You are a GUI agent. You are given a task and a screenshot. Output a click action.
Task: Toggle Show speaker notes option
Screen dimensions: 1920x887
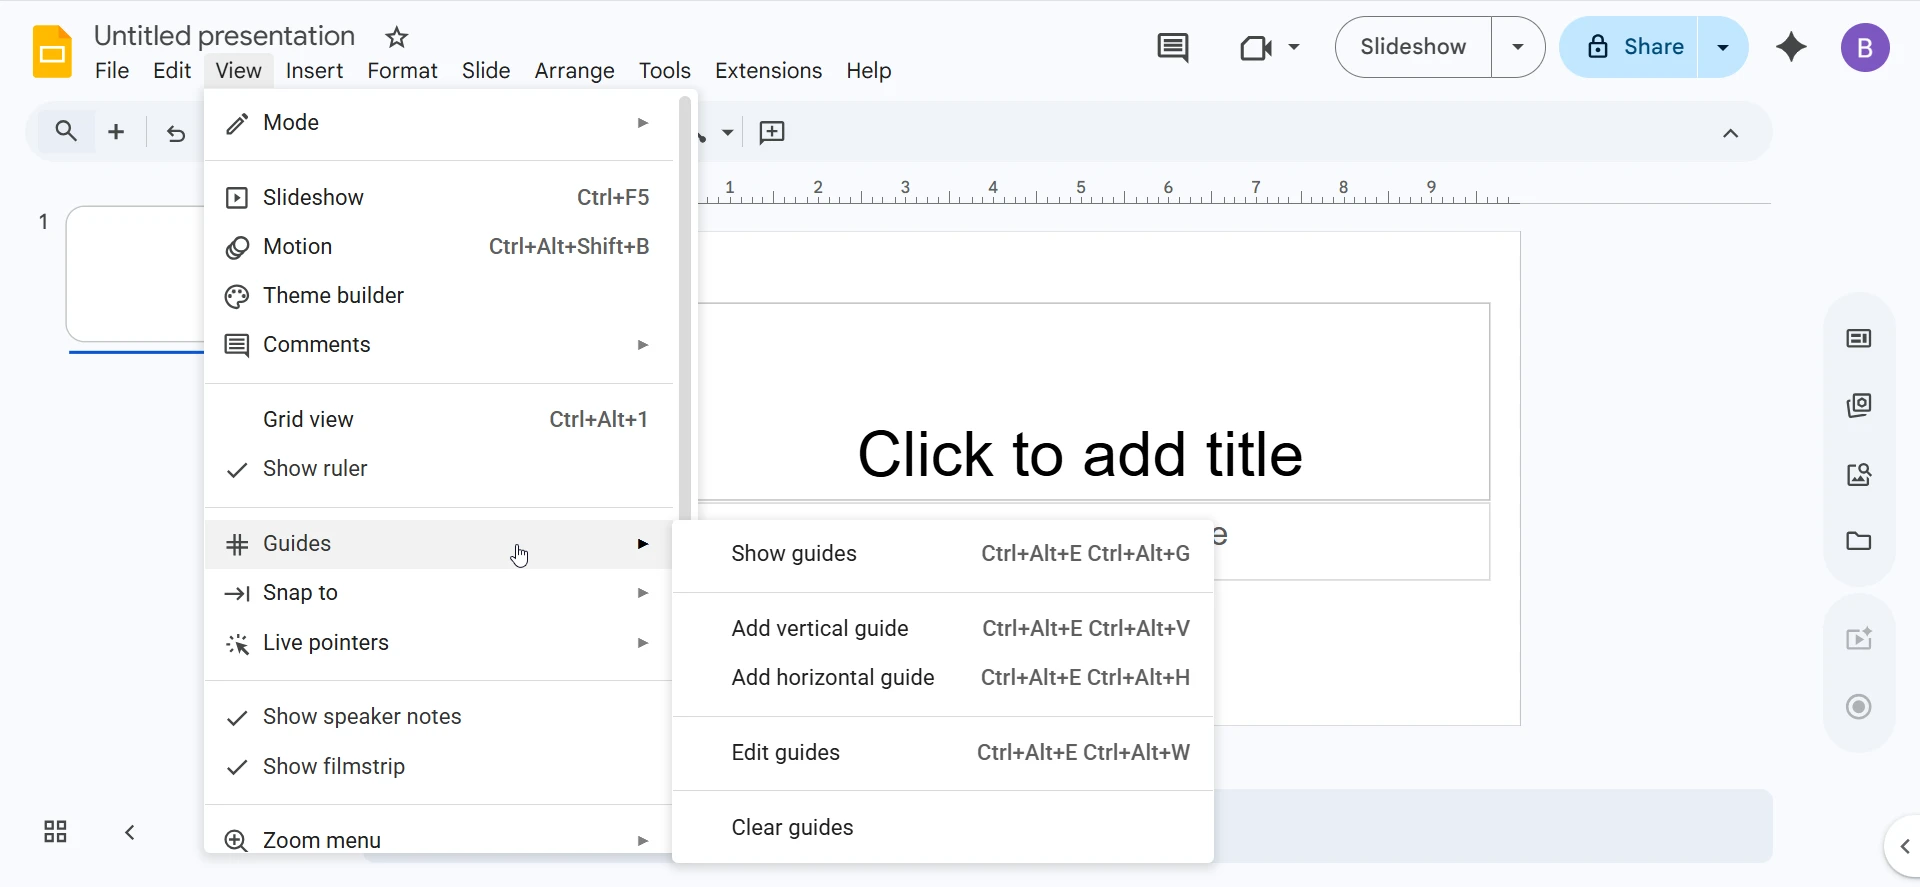[x=361, y=717]
